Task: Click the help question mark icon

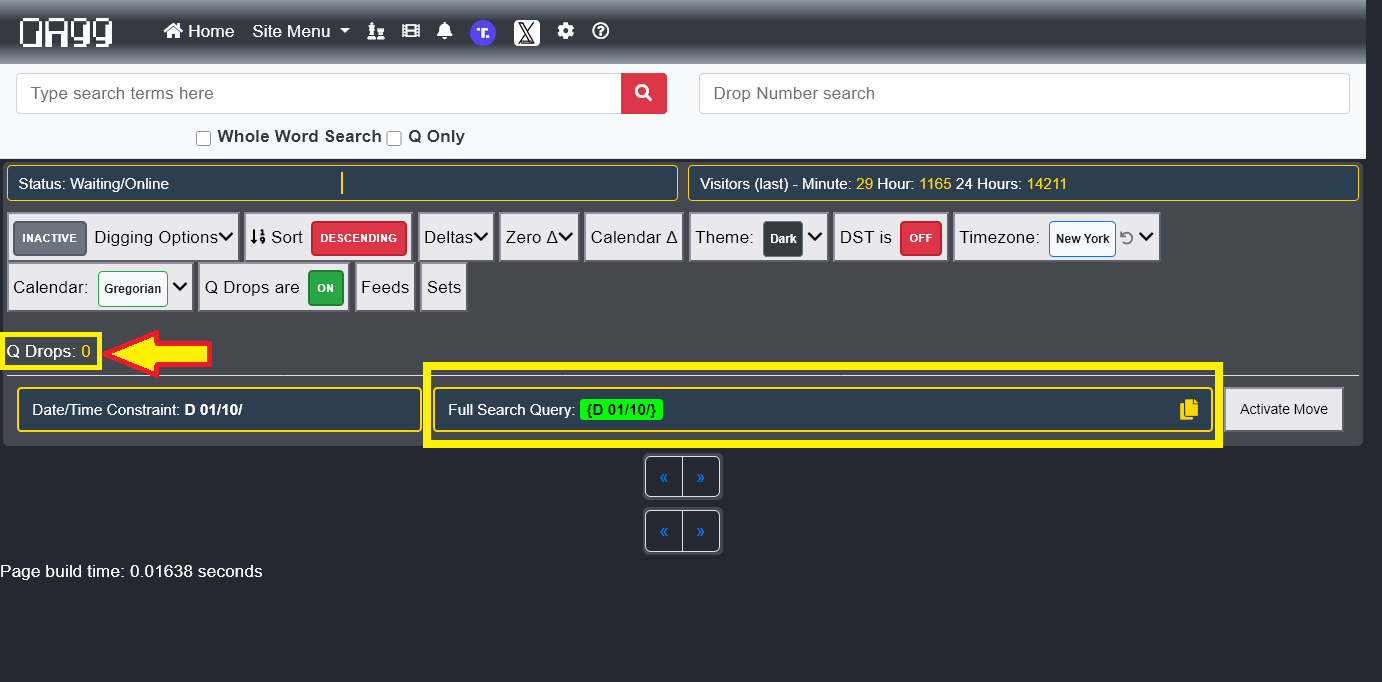Action: tap(601, 31)
